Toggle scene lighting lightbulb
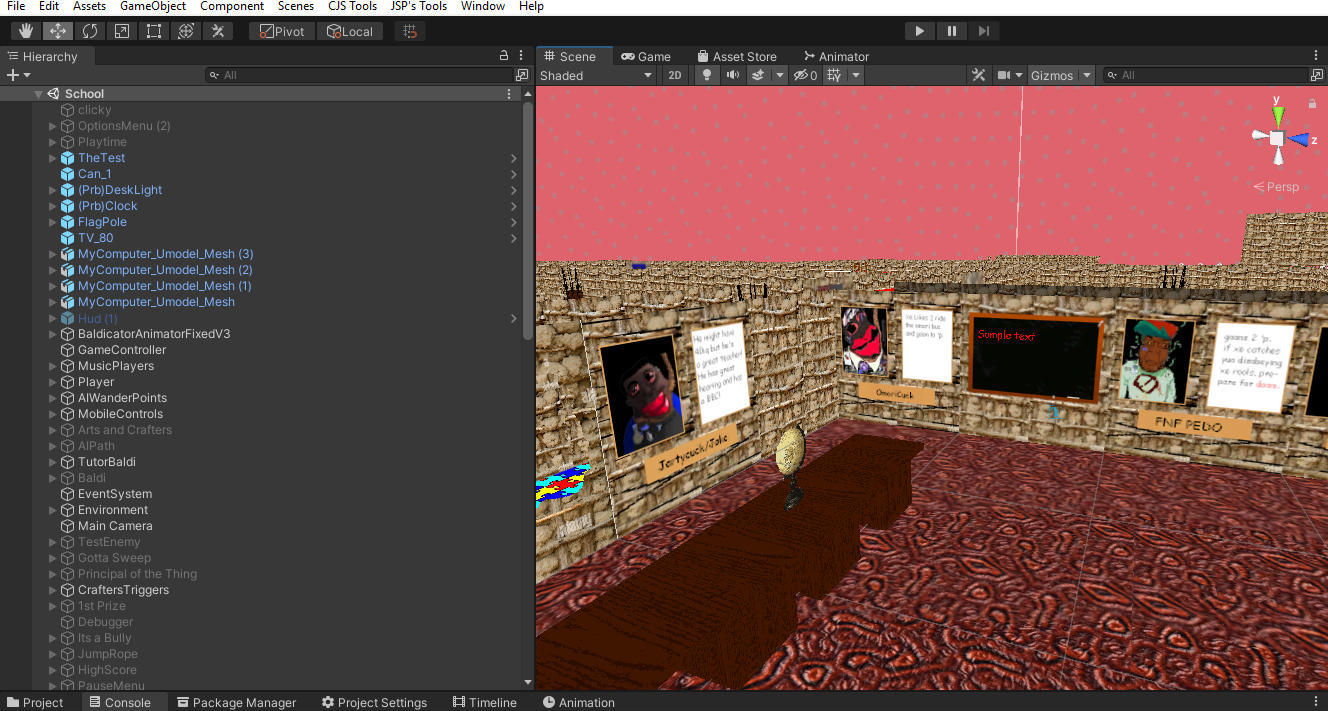1328x711 pixels. (708, 75)
